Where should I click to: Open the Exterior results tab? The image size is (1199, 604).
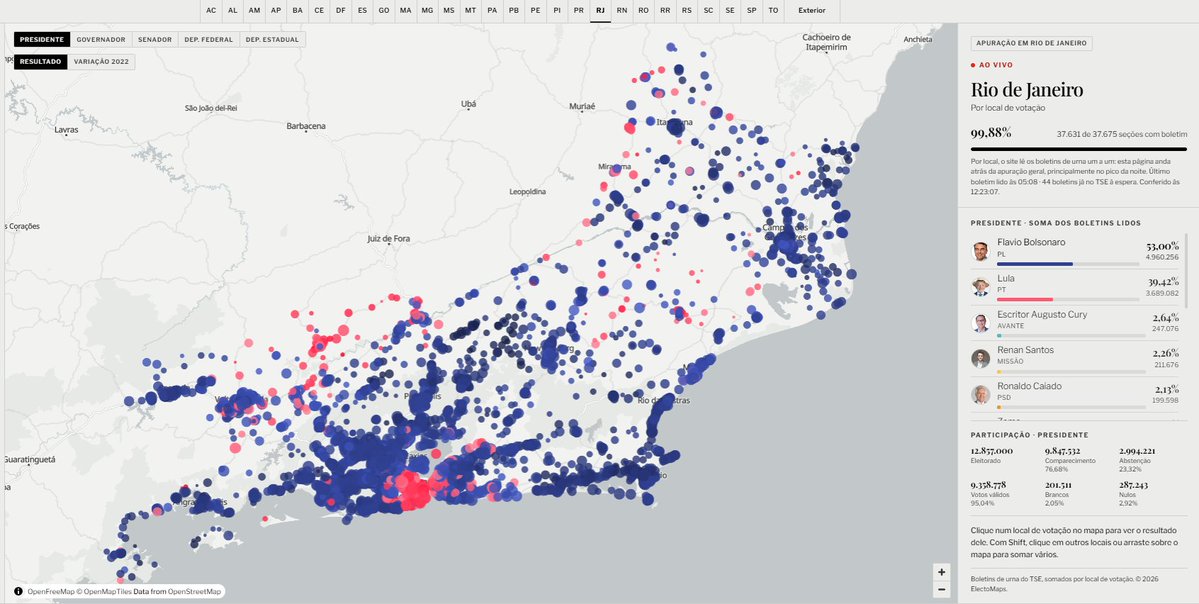pos(811,11)
